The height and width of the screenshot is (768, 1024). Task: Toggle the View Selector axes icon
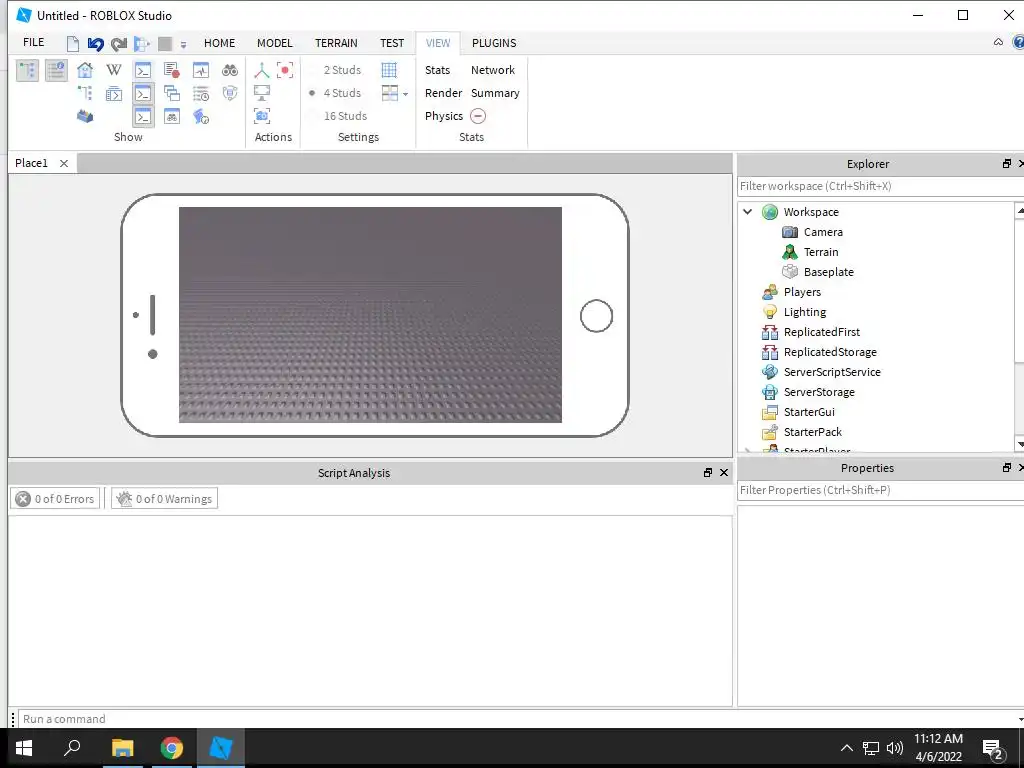click(262, 70)
